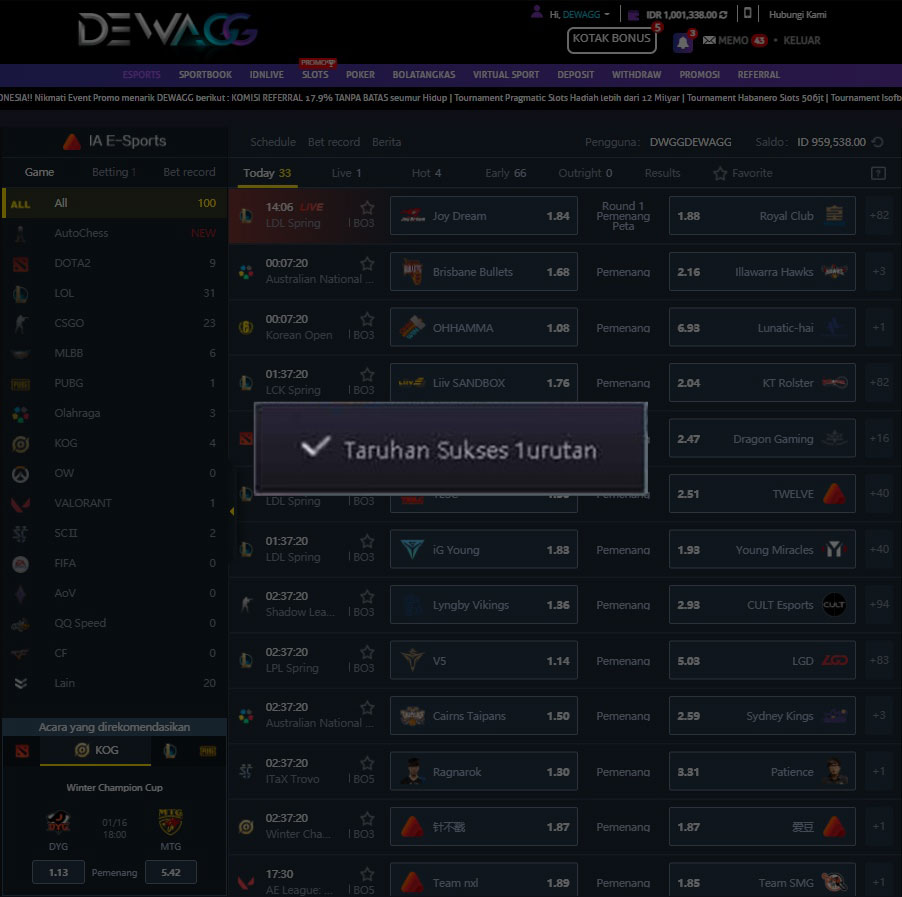Screen dimensions: 902x897
Task: Expand +16 markets for Dragon Gaming match
Action: [879, 438]
